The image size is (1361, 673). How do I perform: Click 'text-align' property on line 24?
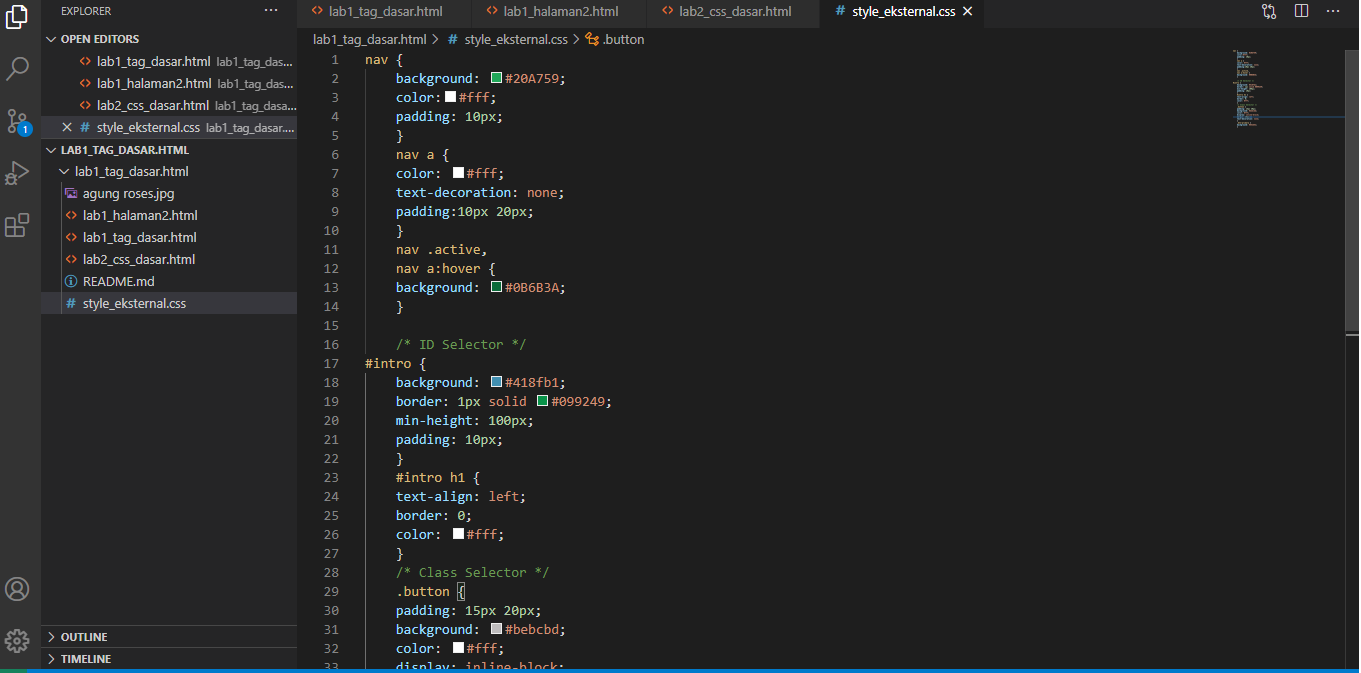coord(434,496)
